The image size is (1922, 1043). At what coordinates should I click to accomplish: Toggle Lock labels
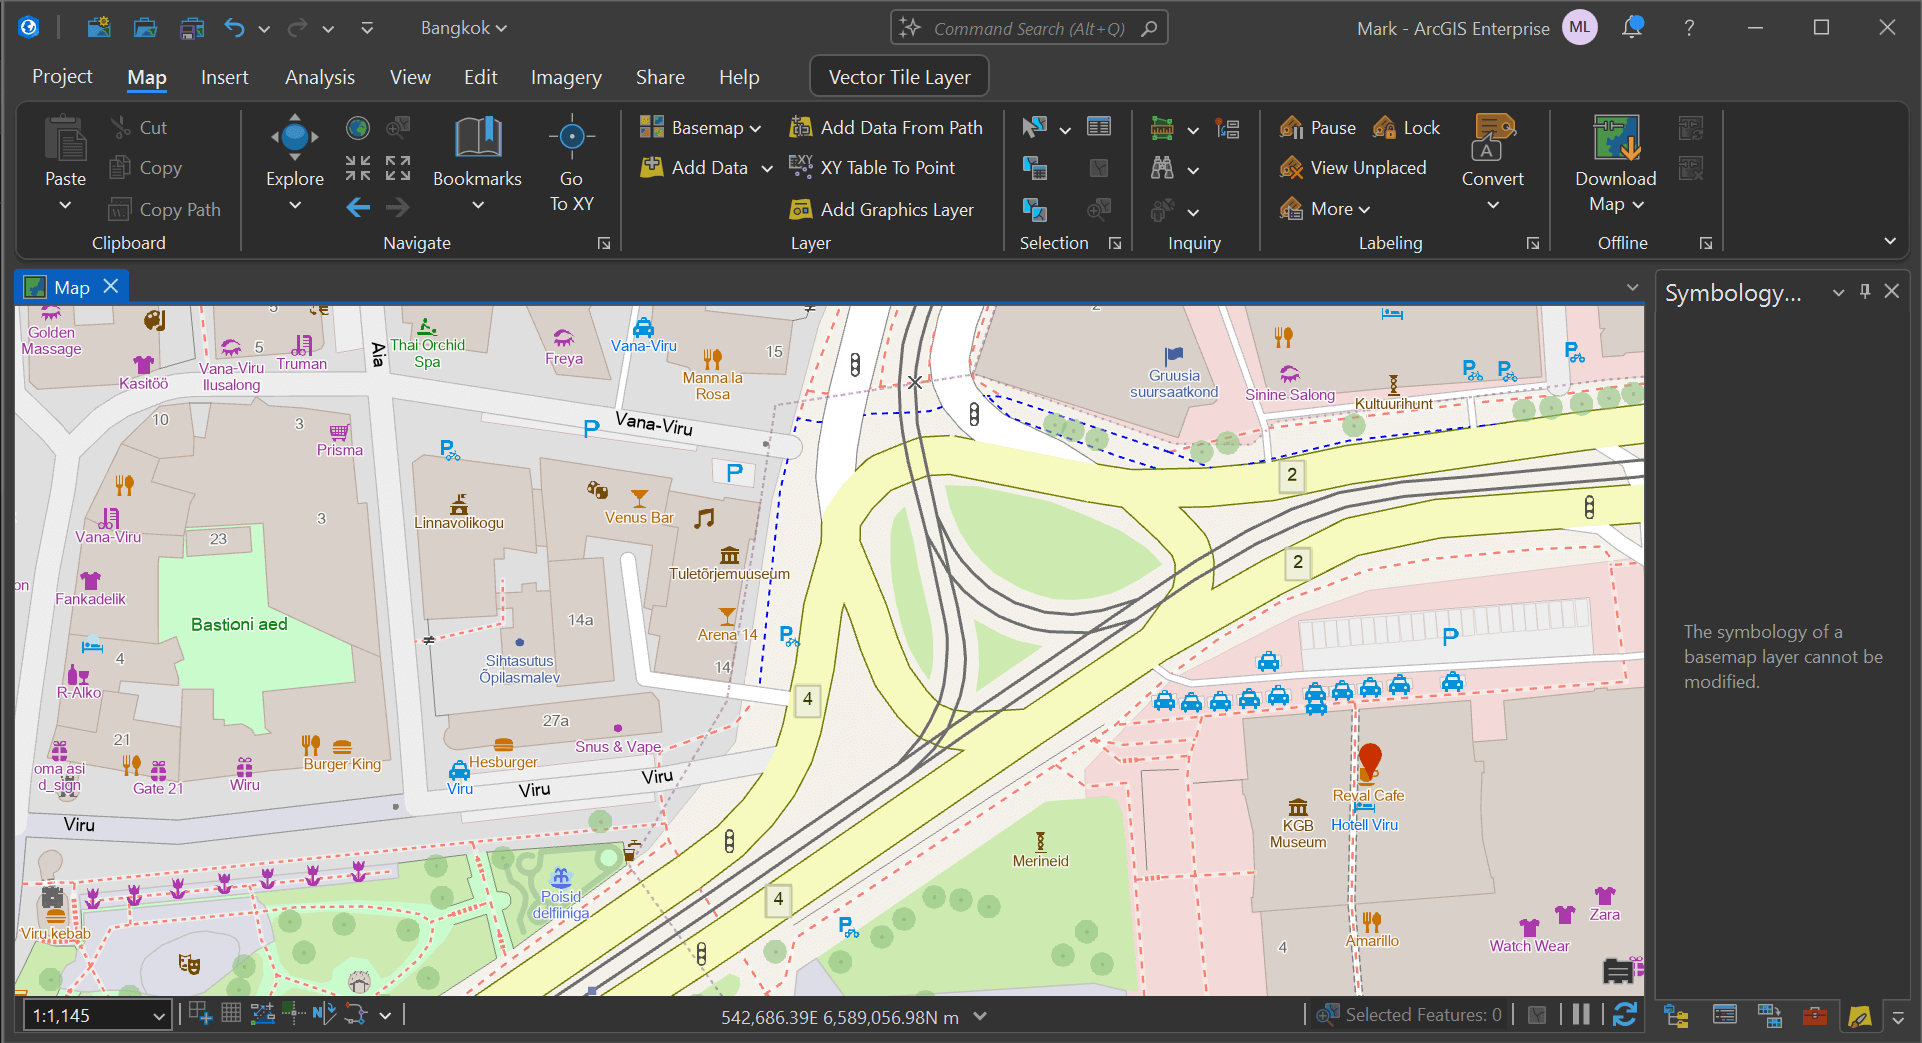tap(1406, 128)
